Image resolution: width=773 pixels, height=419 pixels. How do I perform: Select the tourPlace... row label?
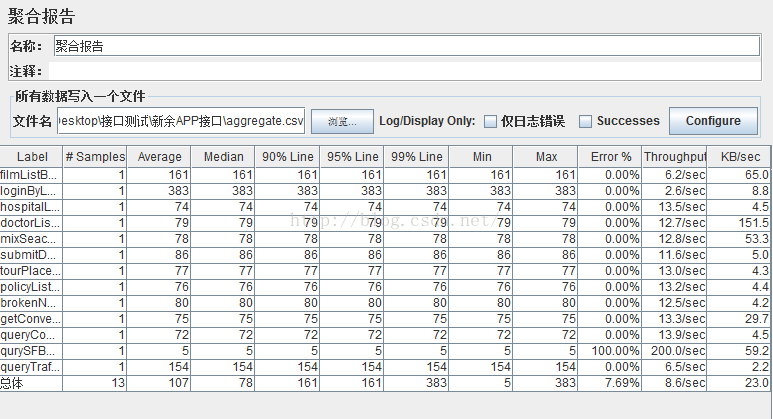[31, 271]
